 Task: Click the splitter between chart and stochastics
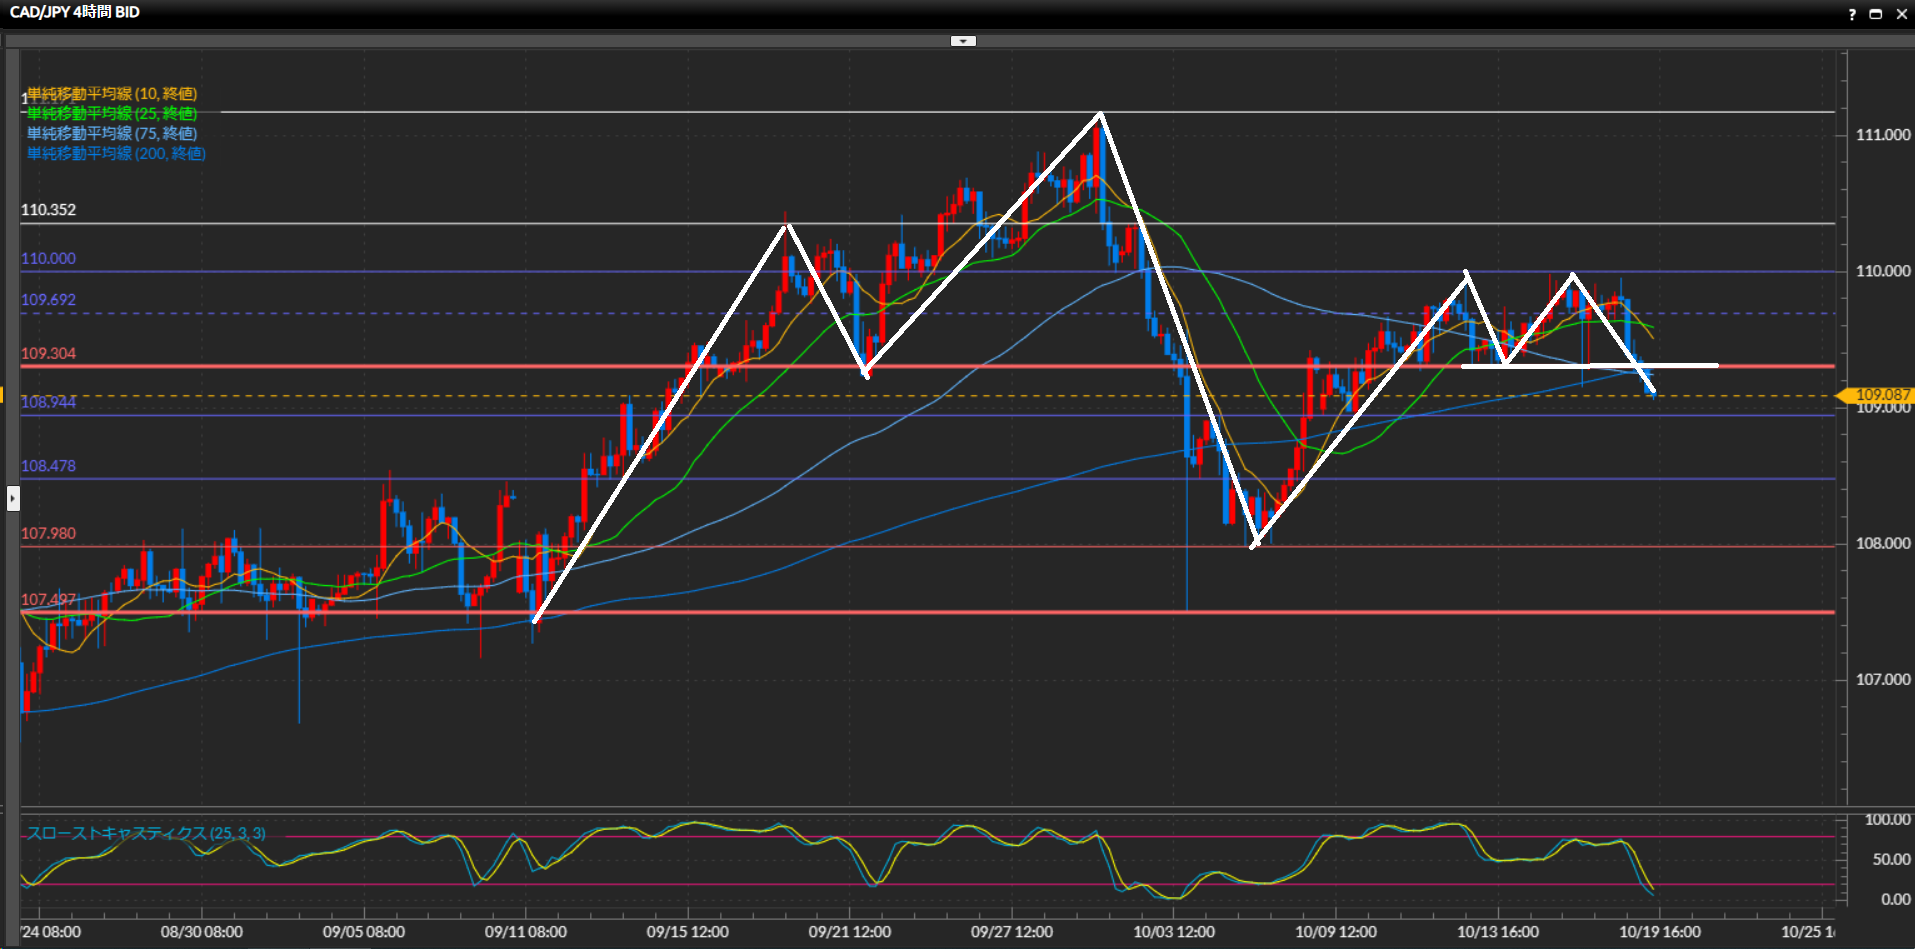(930, 806)
